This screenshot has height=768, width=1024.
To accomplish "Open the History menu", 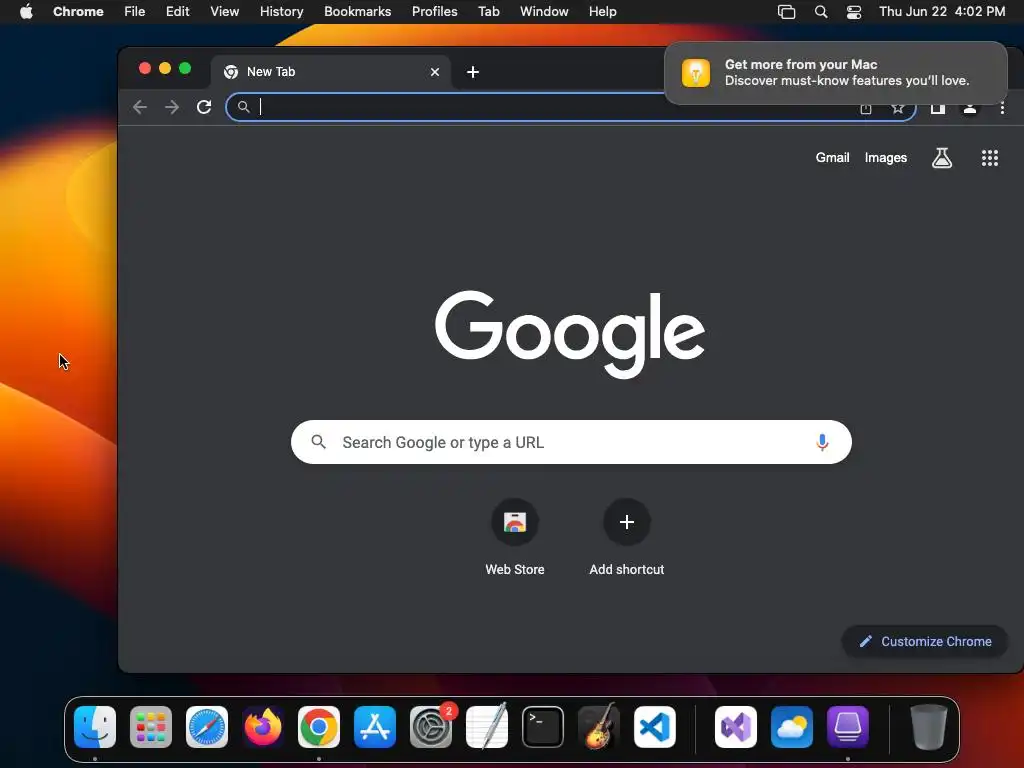I will coord(281,11).
